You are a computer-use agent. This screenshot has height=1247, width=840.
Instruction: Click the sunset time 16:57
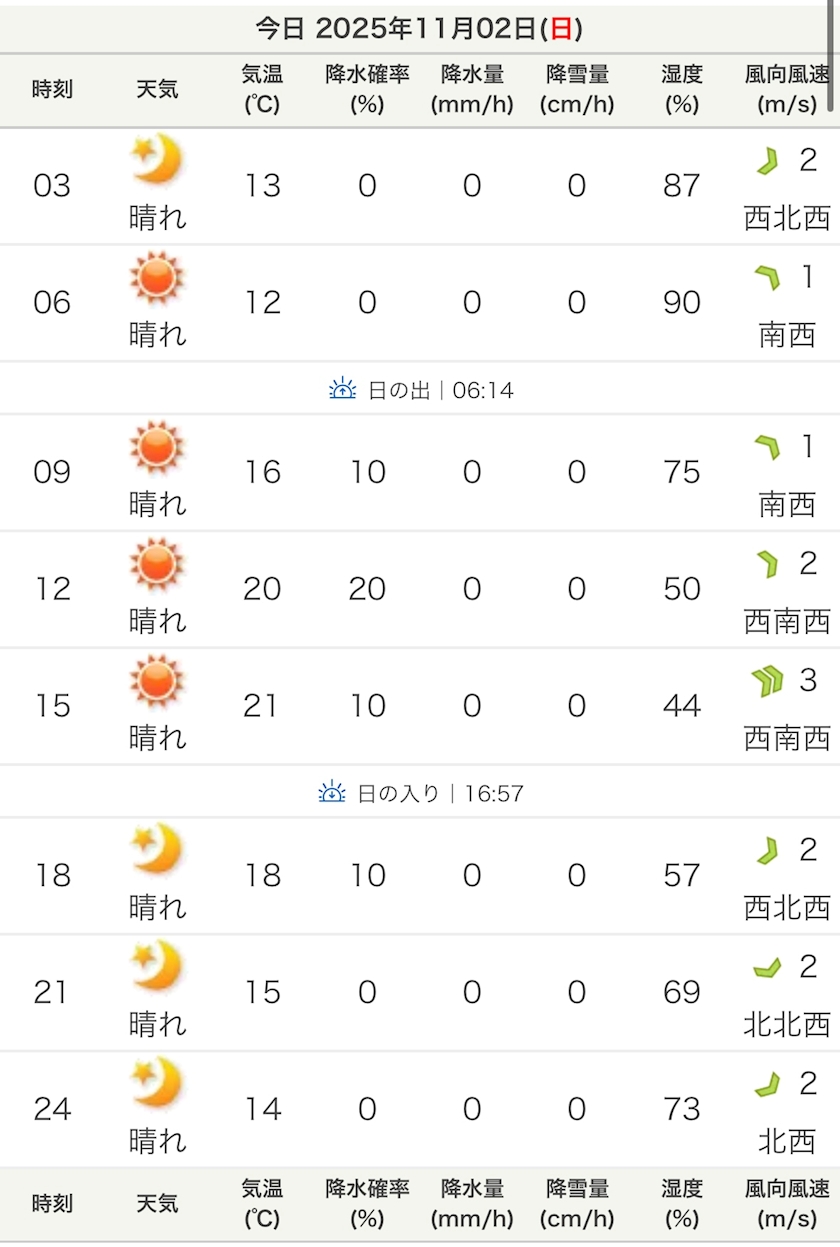493,794
